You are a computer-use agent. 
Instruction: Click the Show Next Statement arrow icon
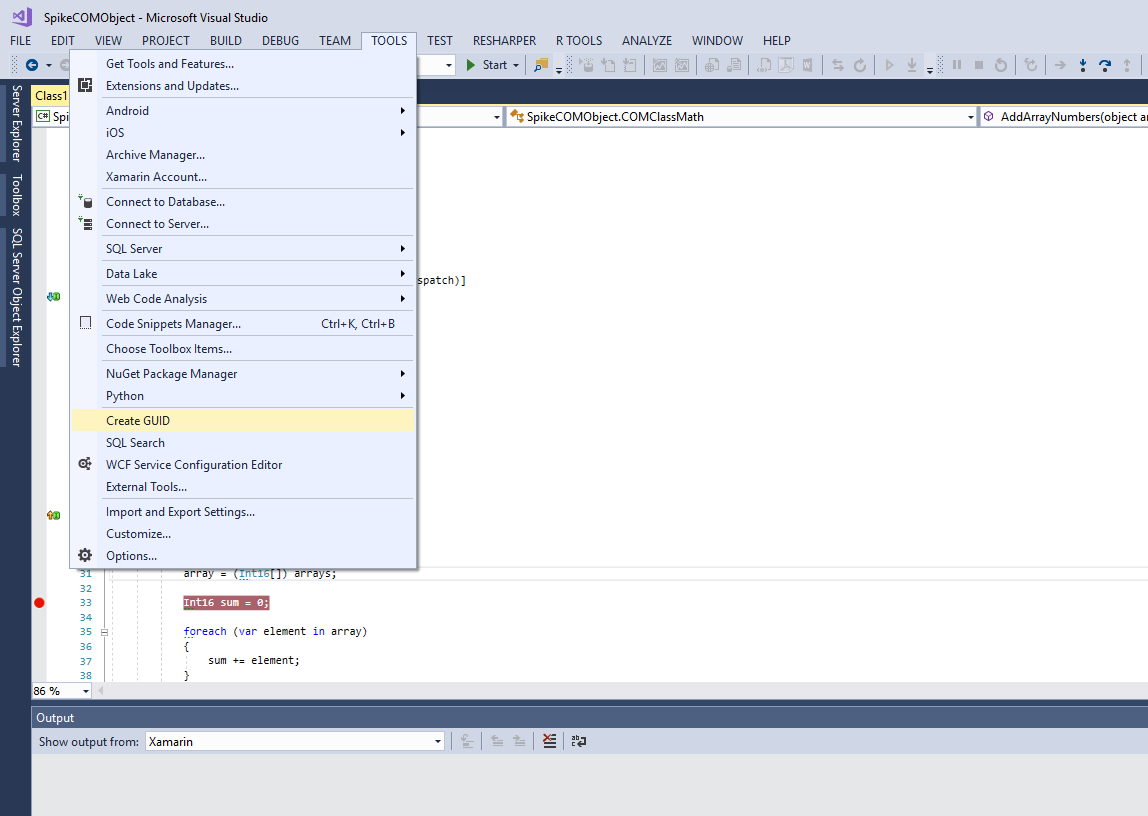click(1059, 65)
